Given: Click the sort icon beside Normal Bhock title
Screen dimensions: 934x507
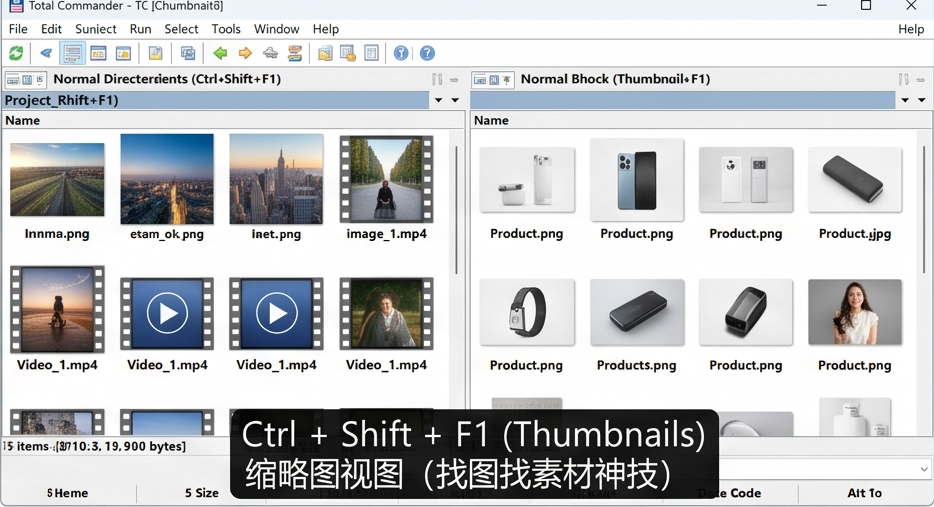Looking at the screenshot, I should (x=904, y=79).
